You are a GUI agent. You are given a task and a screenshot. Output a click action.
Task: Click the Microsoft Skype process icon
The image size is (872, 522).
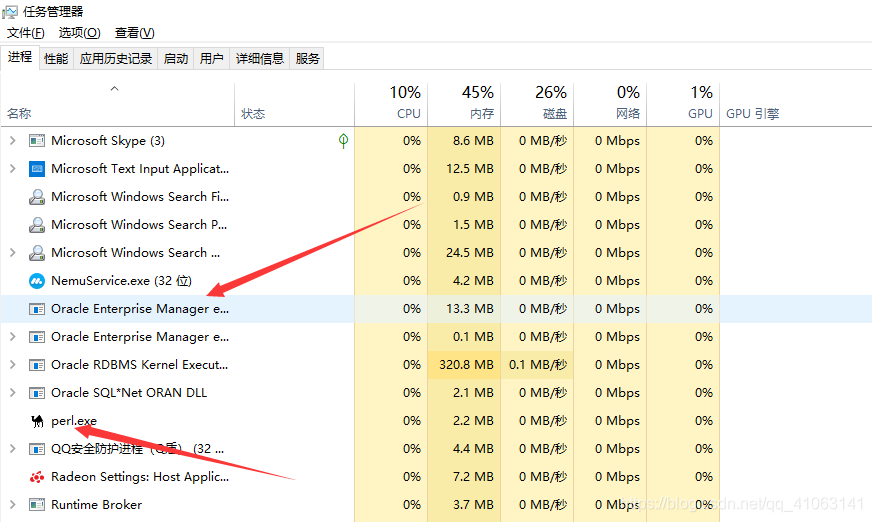click(37, 141)
